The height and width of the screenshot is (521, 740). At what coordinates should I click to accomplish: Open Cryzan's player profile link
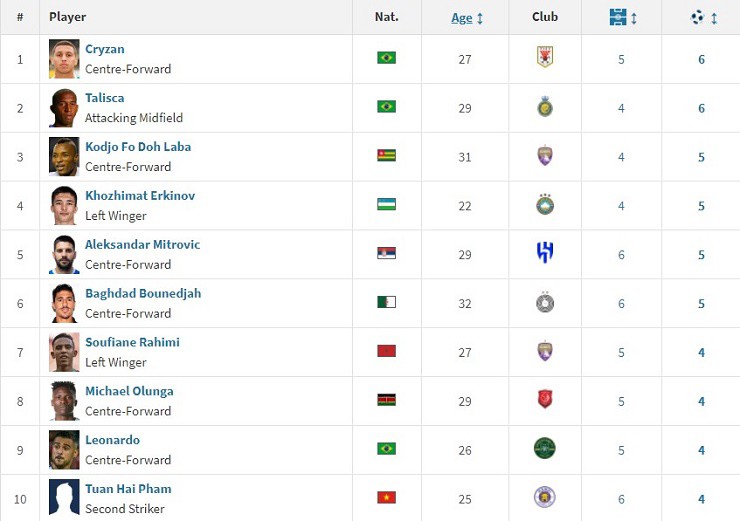pos(105,49)
